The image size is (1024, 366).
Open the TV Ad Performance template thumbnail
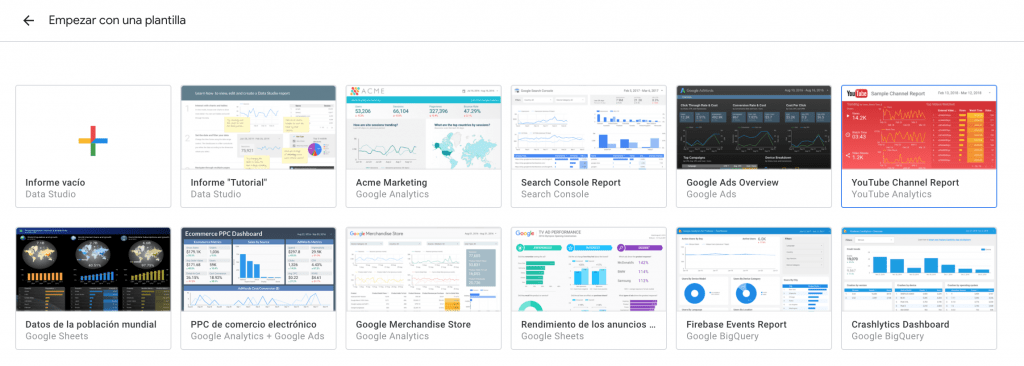(x=589, y=269)
